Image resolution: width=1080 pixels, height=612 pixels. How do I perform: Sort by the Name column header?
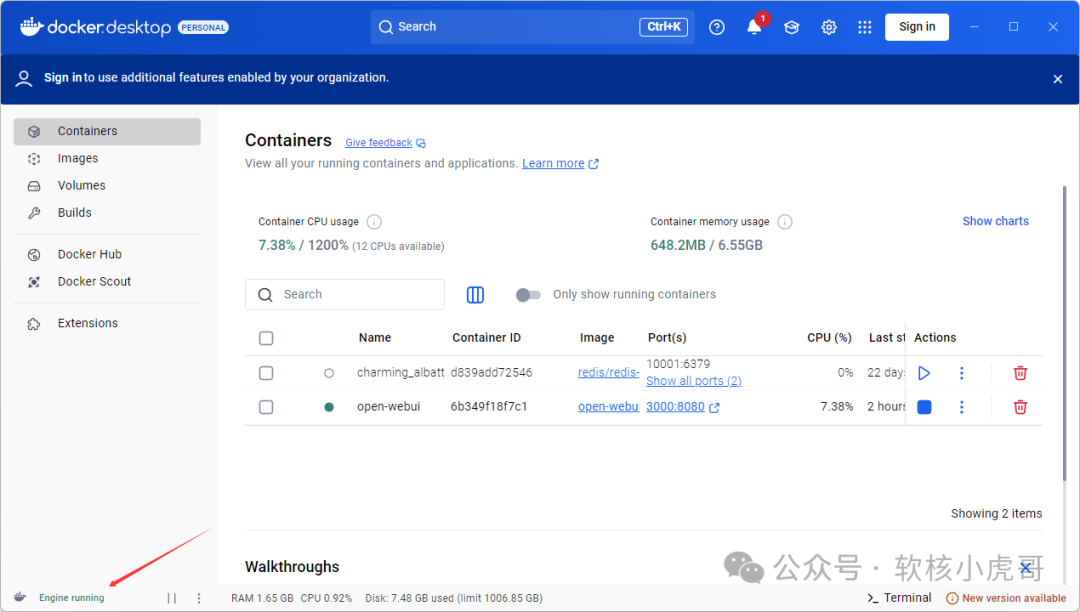375,337
